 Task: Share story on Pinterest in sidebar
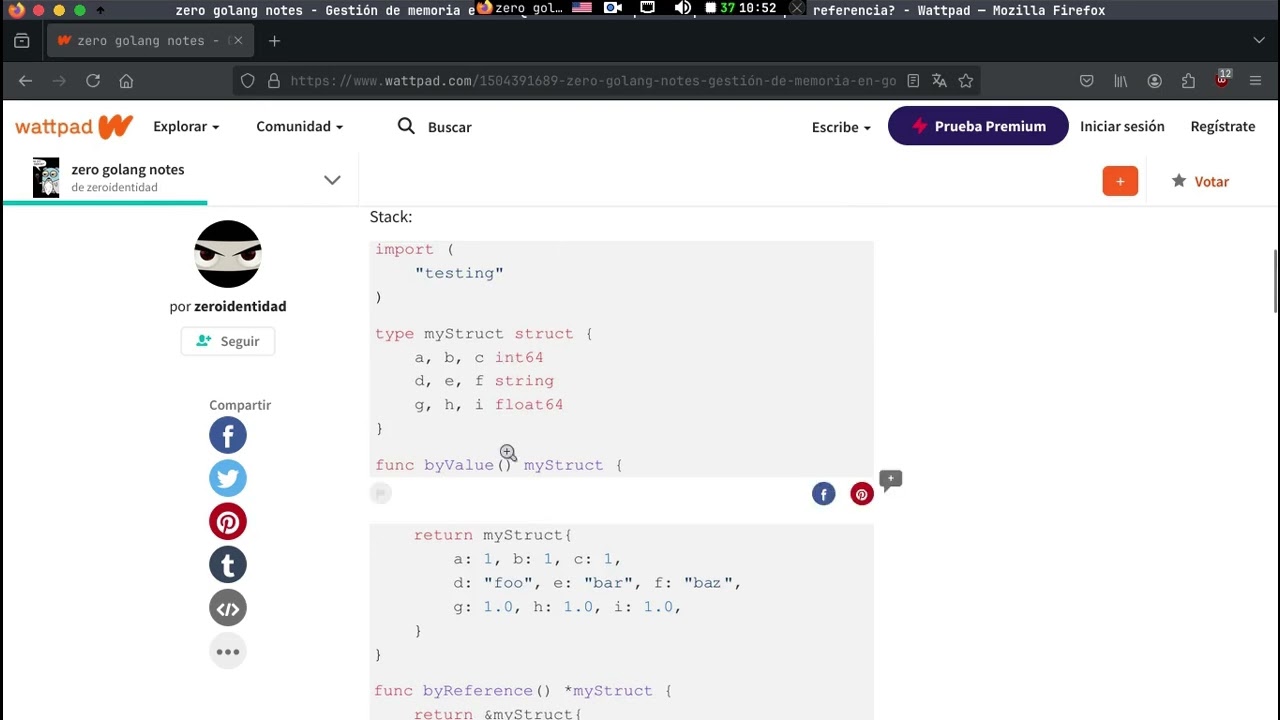pyautogui.click(x=228, y=522)
